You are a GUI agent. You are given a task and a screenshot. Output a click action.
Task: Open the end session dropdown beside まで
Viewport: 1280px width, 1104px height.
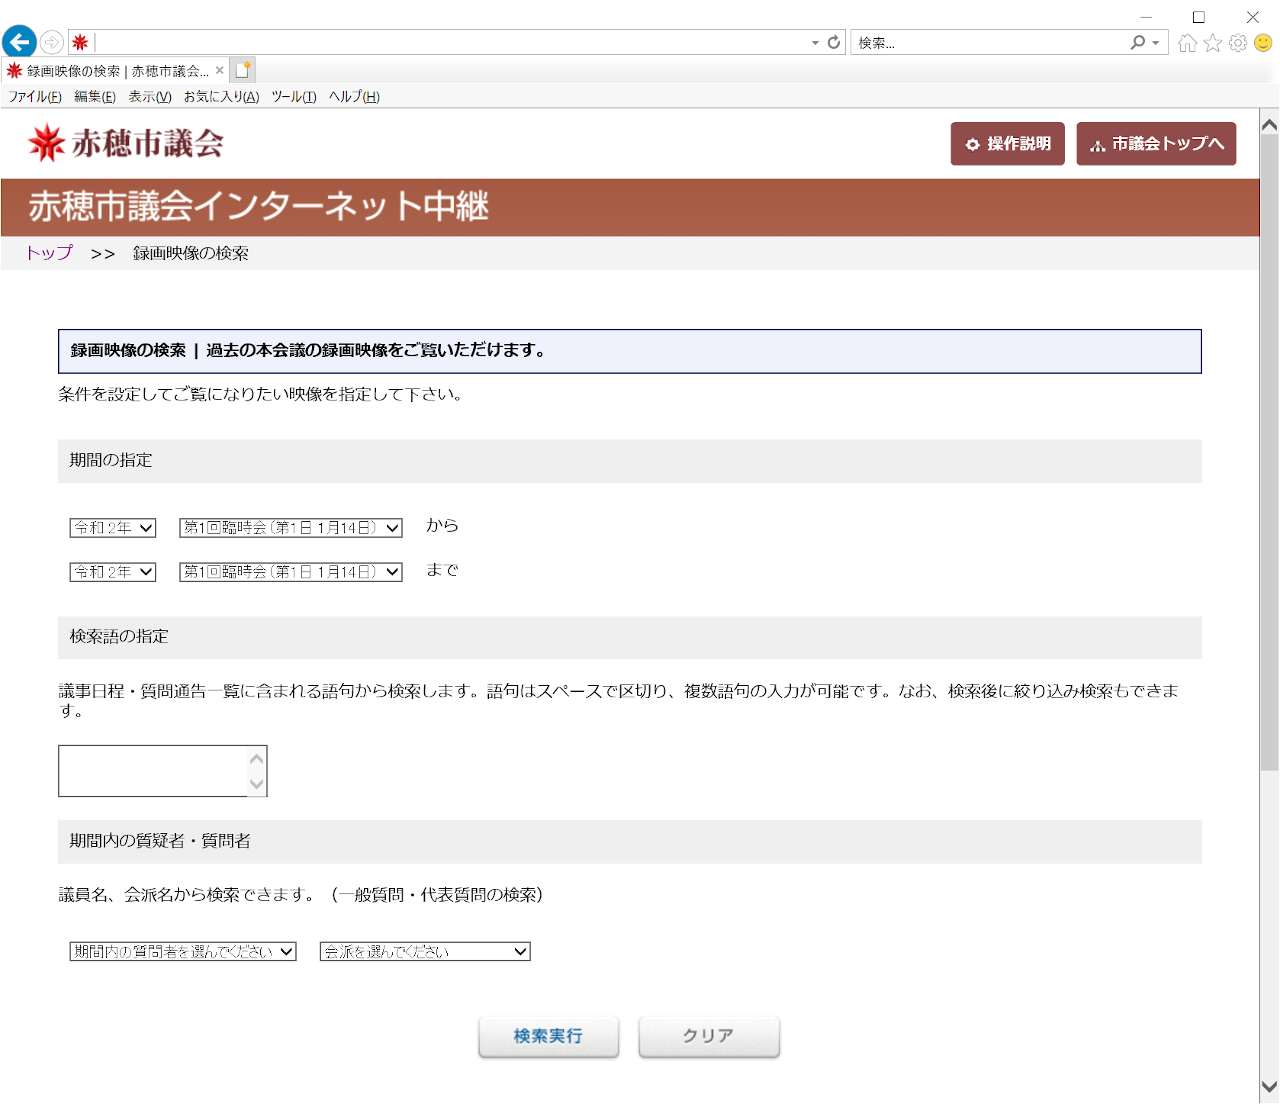coord(291,572)
